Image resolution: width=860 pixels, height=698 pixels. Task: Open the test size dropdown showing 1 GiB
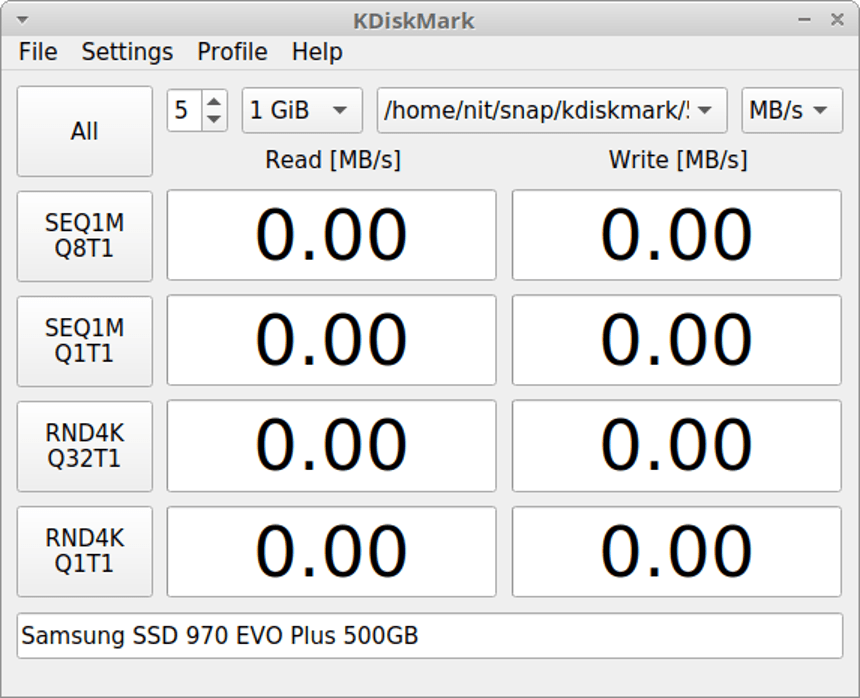pyautogui.click(x=300, y=111)
